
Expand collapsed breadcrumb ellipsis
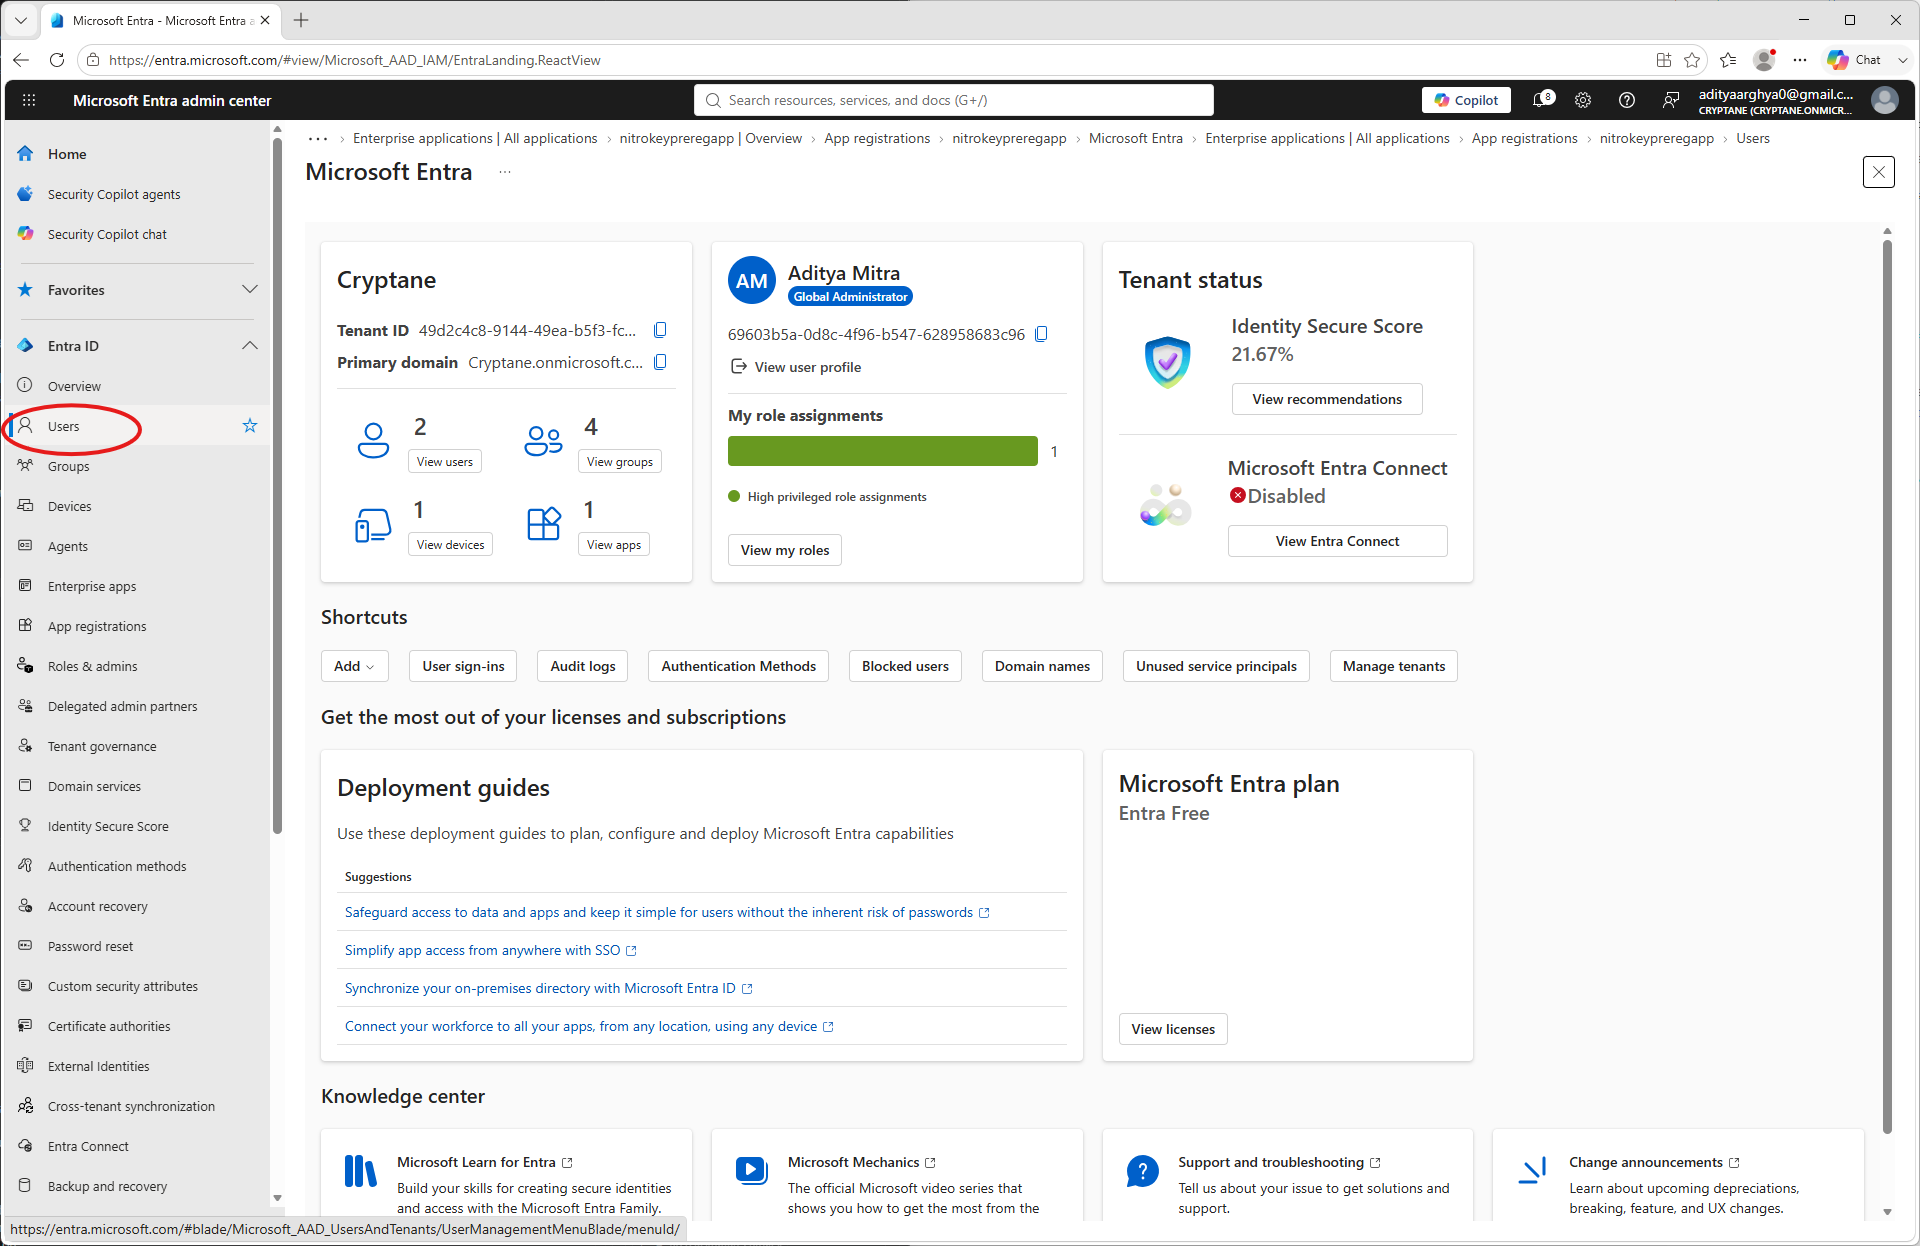[318, 139]
